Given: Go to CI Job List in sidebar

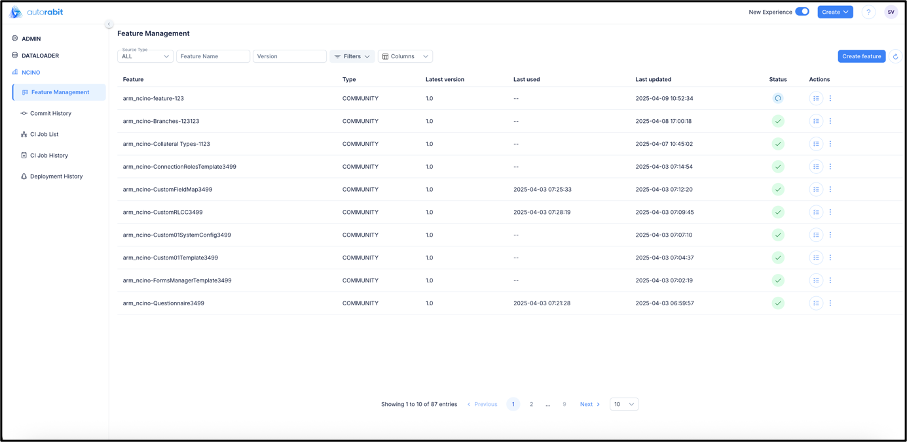Looking at the screenshot, I should point(47,134).
